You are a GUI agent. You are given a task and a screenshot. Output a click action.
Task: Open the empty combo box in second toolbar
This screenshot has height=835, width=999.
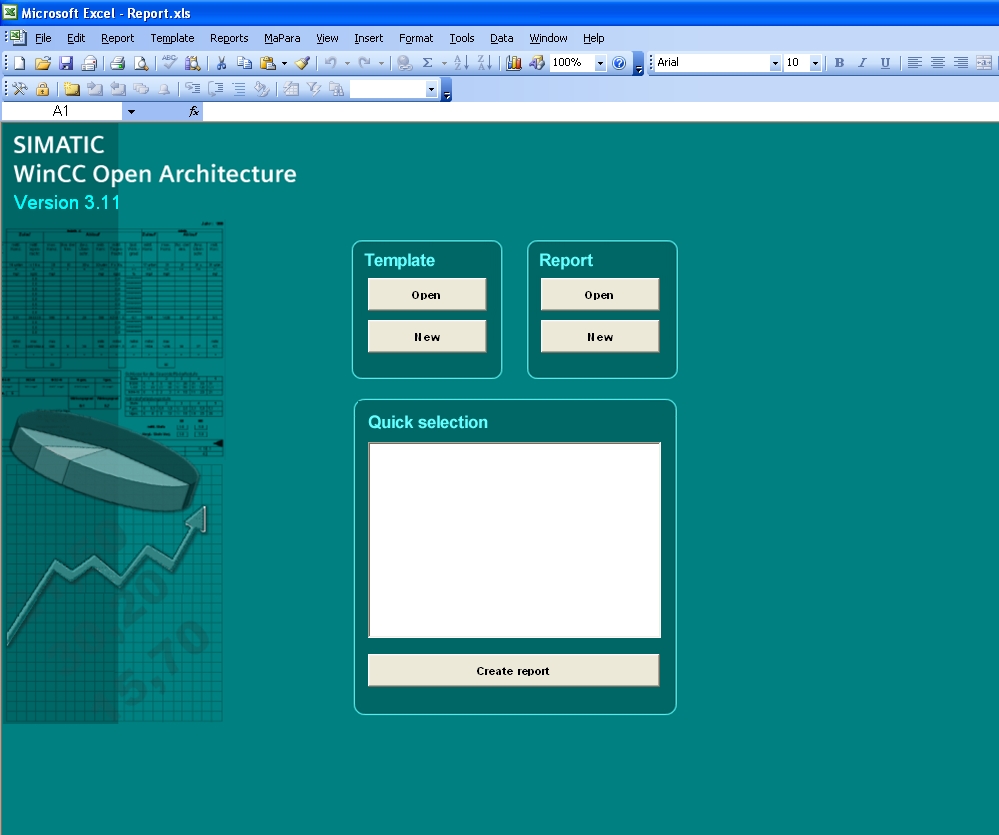pyautogui.click(x=431, y=89)
